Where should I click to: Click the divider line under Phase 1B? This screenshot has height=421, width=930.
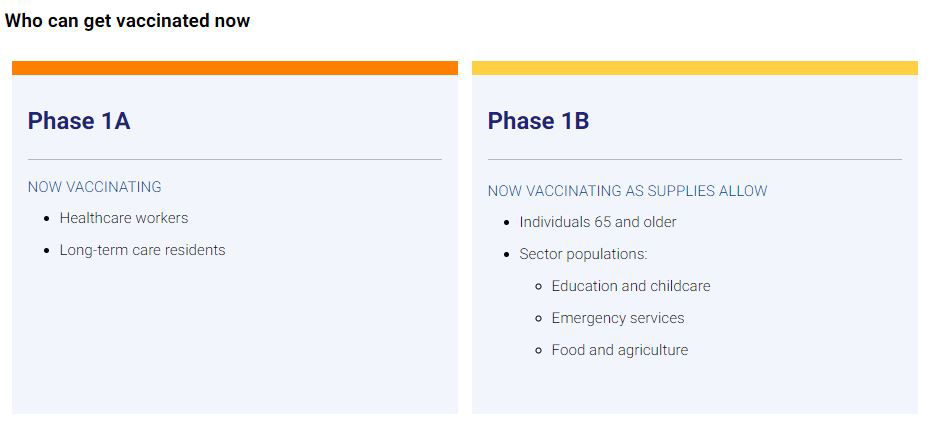coord(694,159)
